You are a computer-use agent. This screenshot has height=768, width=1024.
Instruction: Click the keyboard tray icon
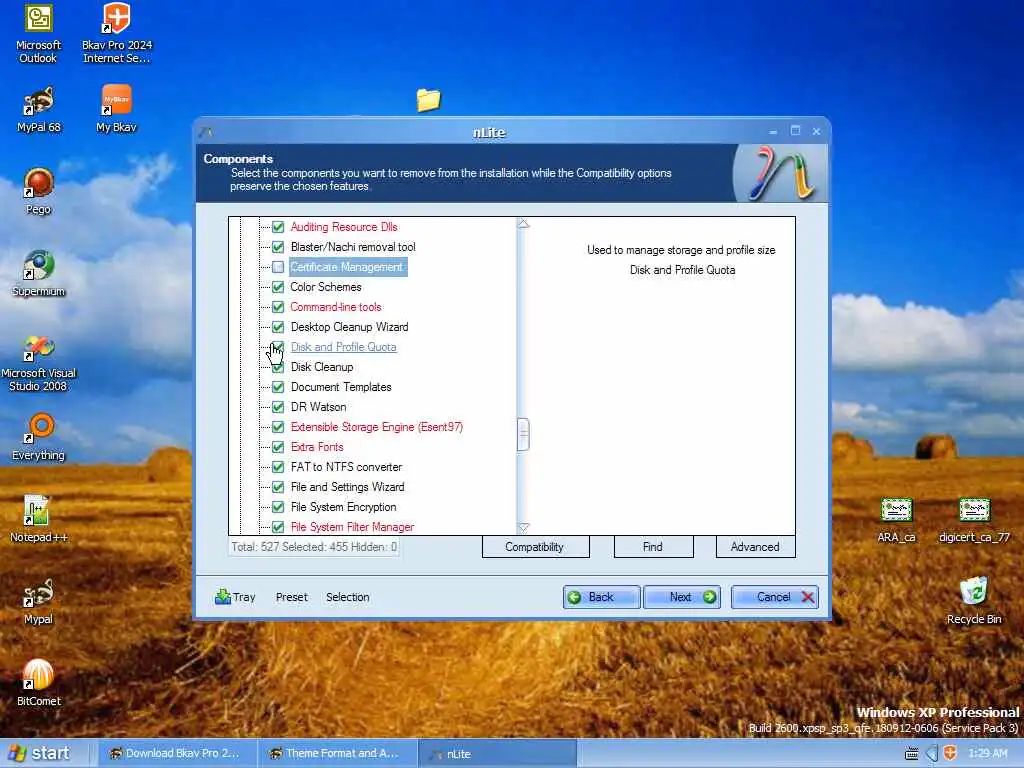point(912,754)
